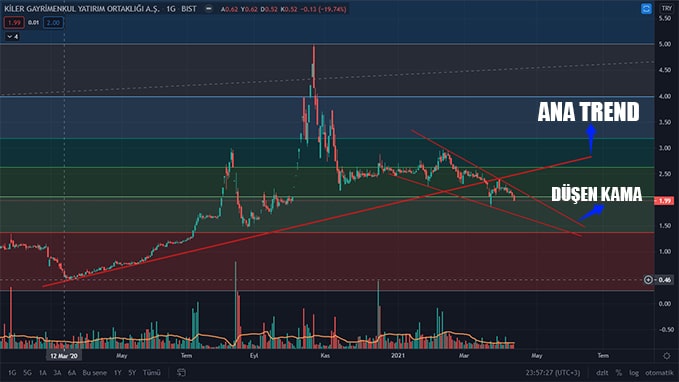Click the 1G interval label in title
Screen dimensions: 679x382
(171, 9)
